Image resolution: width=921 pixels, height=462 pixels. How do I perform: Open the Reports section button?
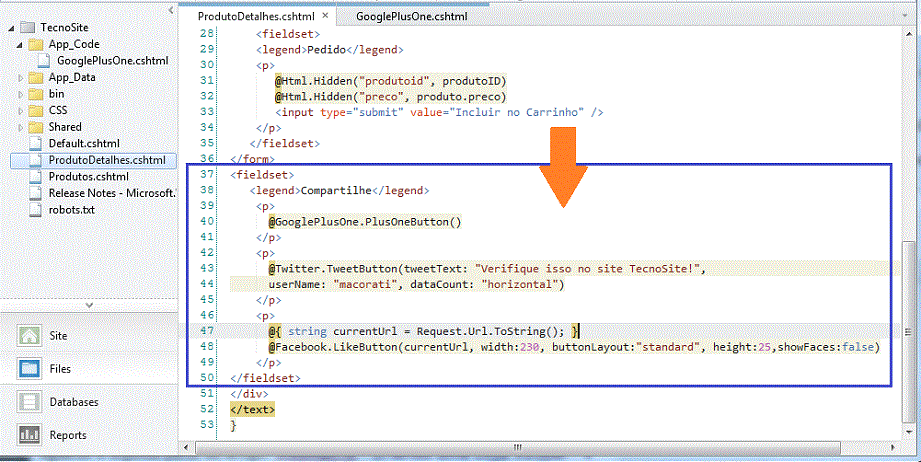pyautogui.click(x=89, y=435)
